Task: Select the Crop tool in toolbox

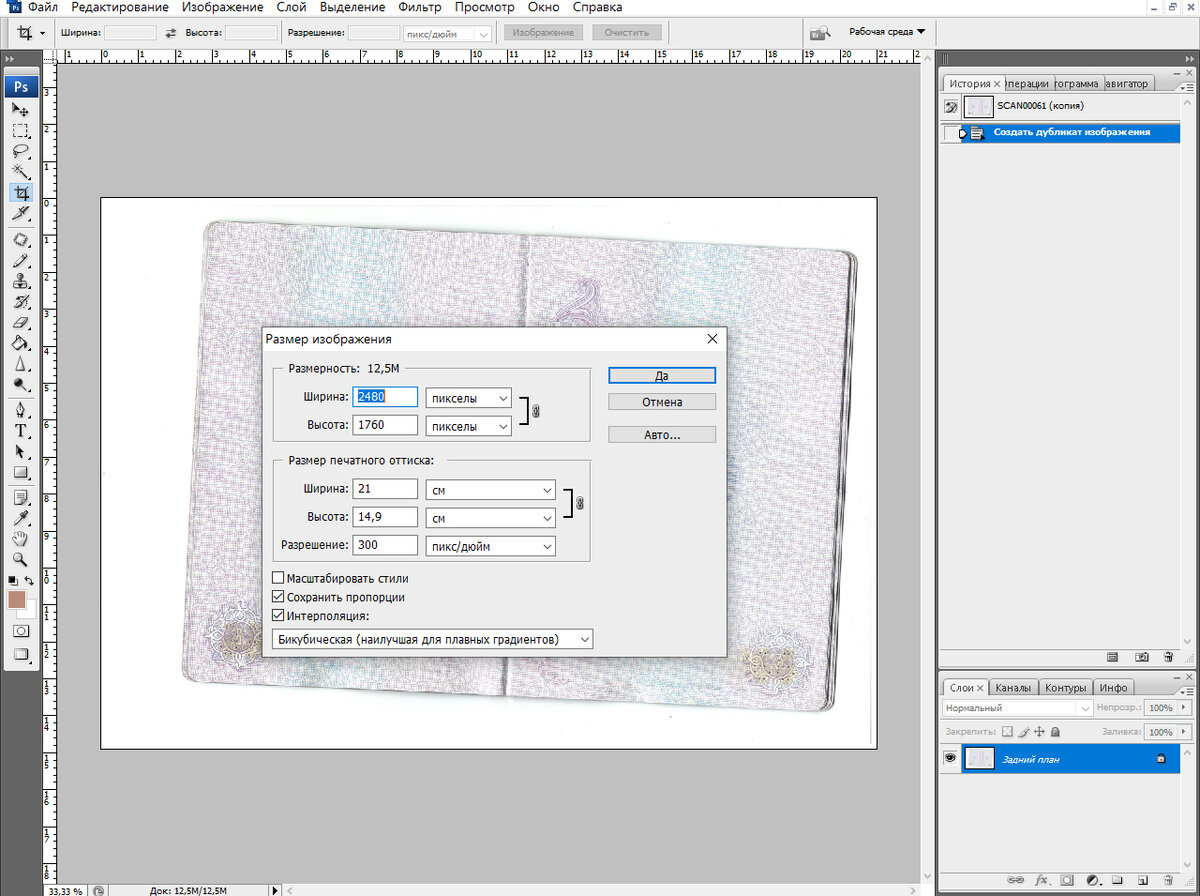Action: 20,193
